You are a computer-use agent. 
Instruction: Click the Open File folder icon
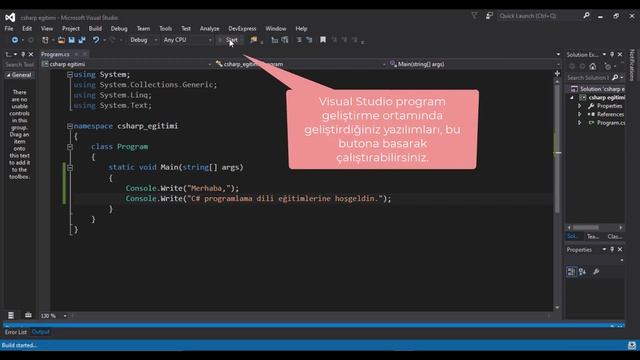tap(61, 40)
